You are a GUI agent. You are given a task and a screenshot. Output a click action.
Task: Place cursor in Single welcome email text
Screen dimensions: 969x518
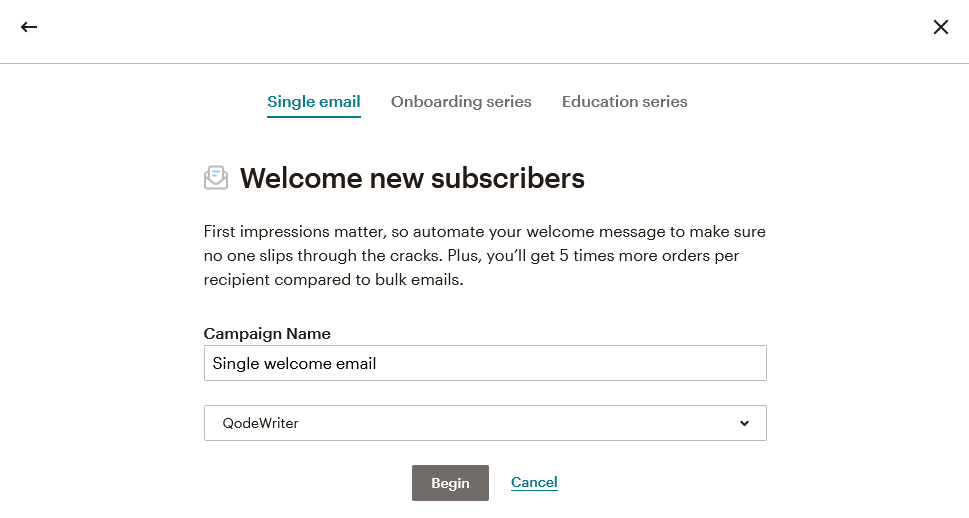click(294, 363)
